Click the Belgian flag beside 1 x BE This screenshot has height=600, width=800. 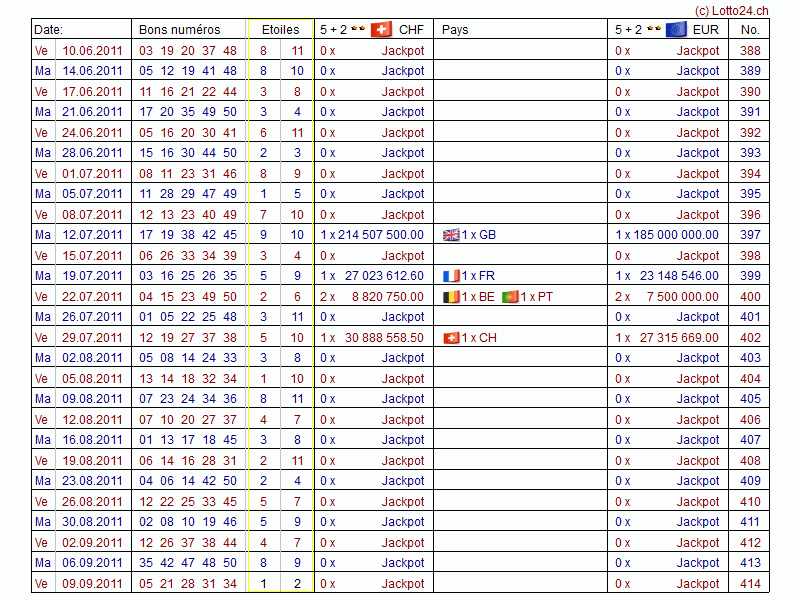pyautogui.click(x=451, y=297)
